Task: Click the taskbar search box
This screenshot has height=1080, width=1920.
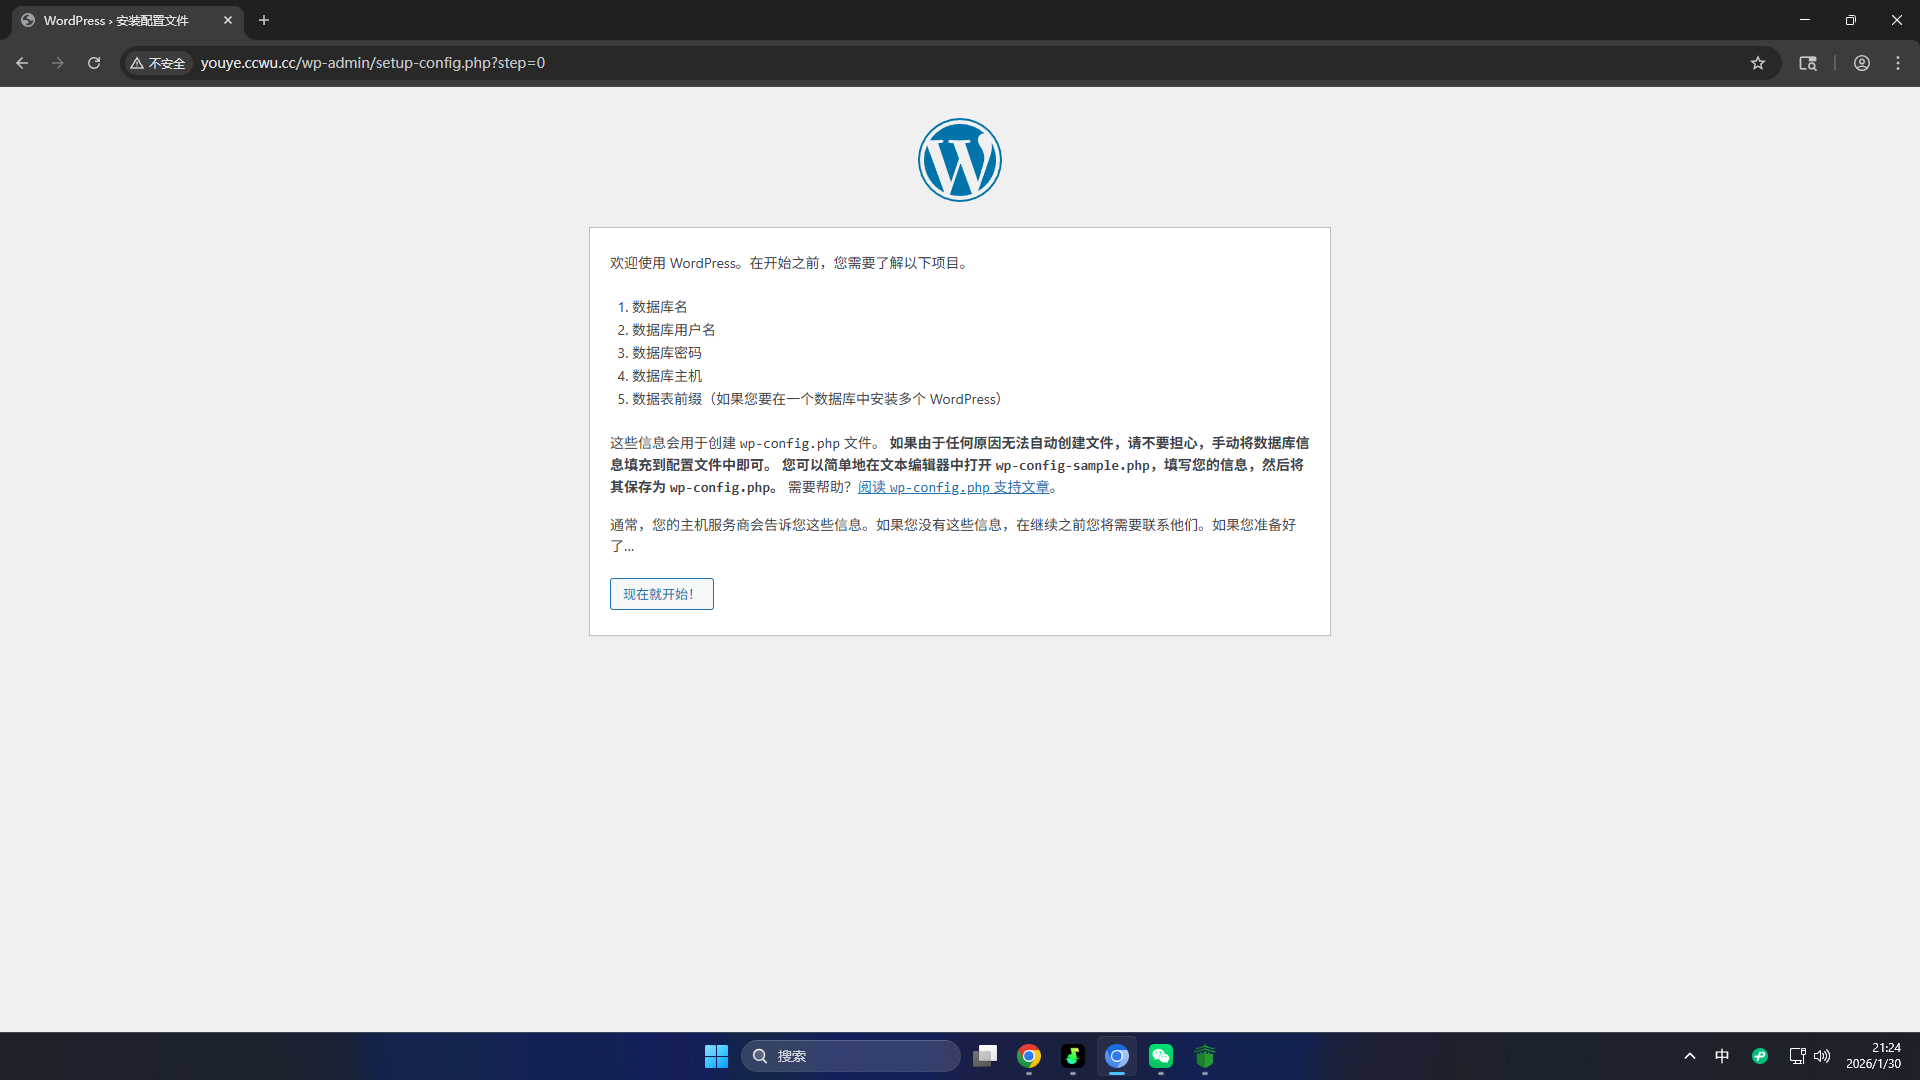Action: [x=850, y=1056]
